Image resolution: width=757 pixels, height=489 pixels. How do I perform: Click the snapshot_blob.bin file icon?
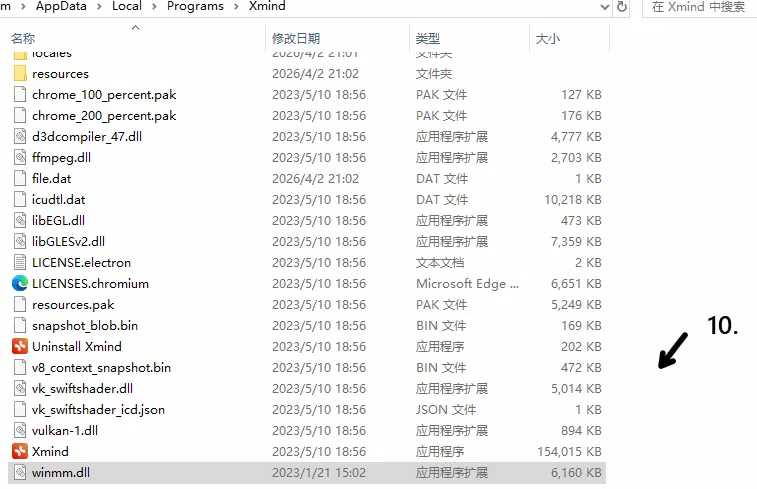20,326
